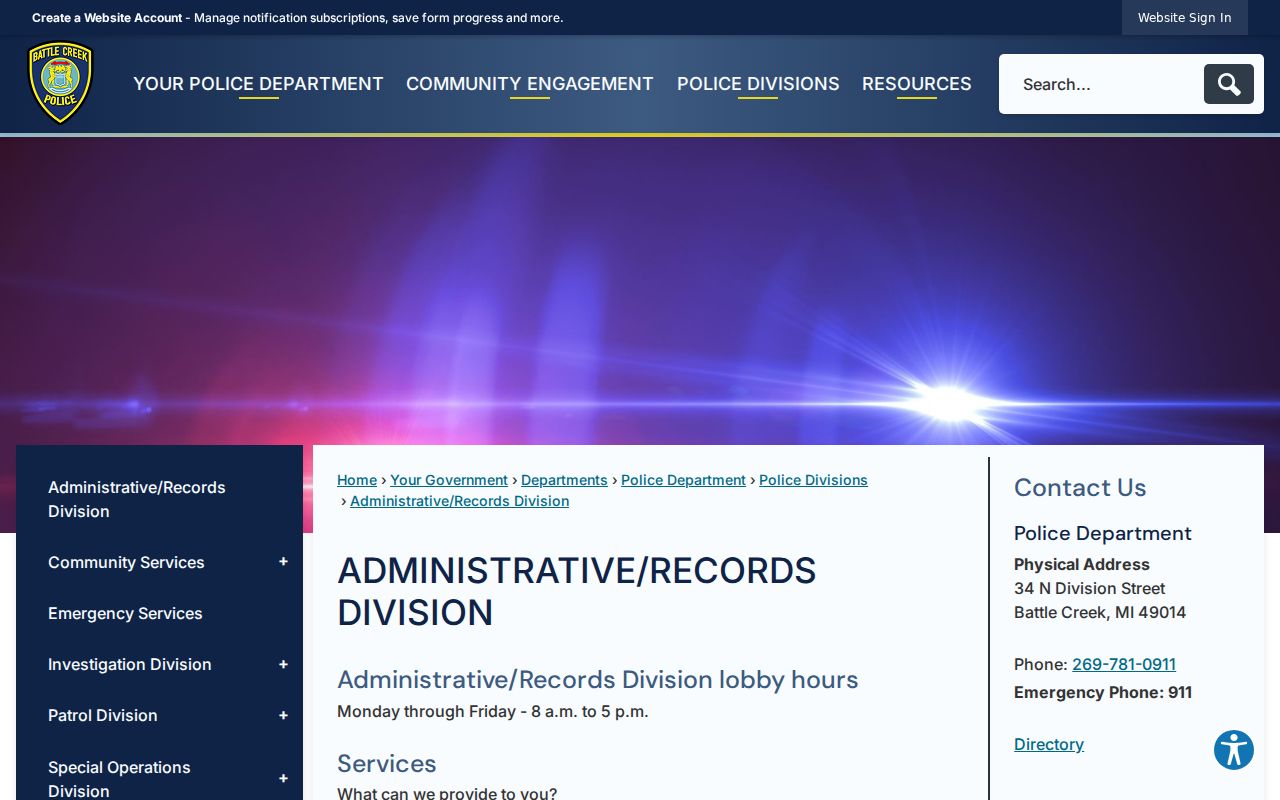The width and height of the screenshot is (1280, 800).
Task: Click the Administrative/Records Division breadcrumb link
Action: pos(459,501)
